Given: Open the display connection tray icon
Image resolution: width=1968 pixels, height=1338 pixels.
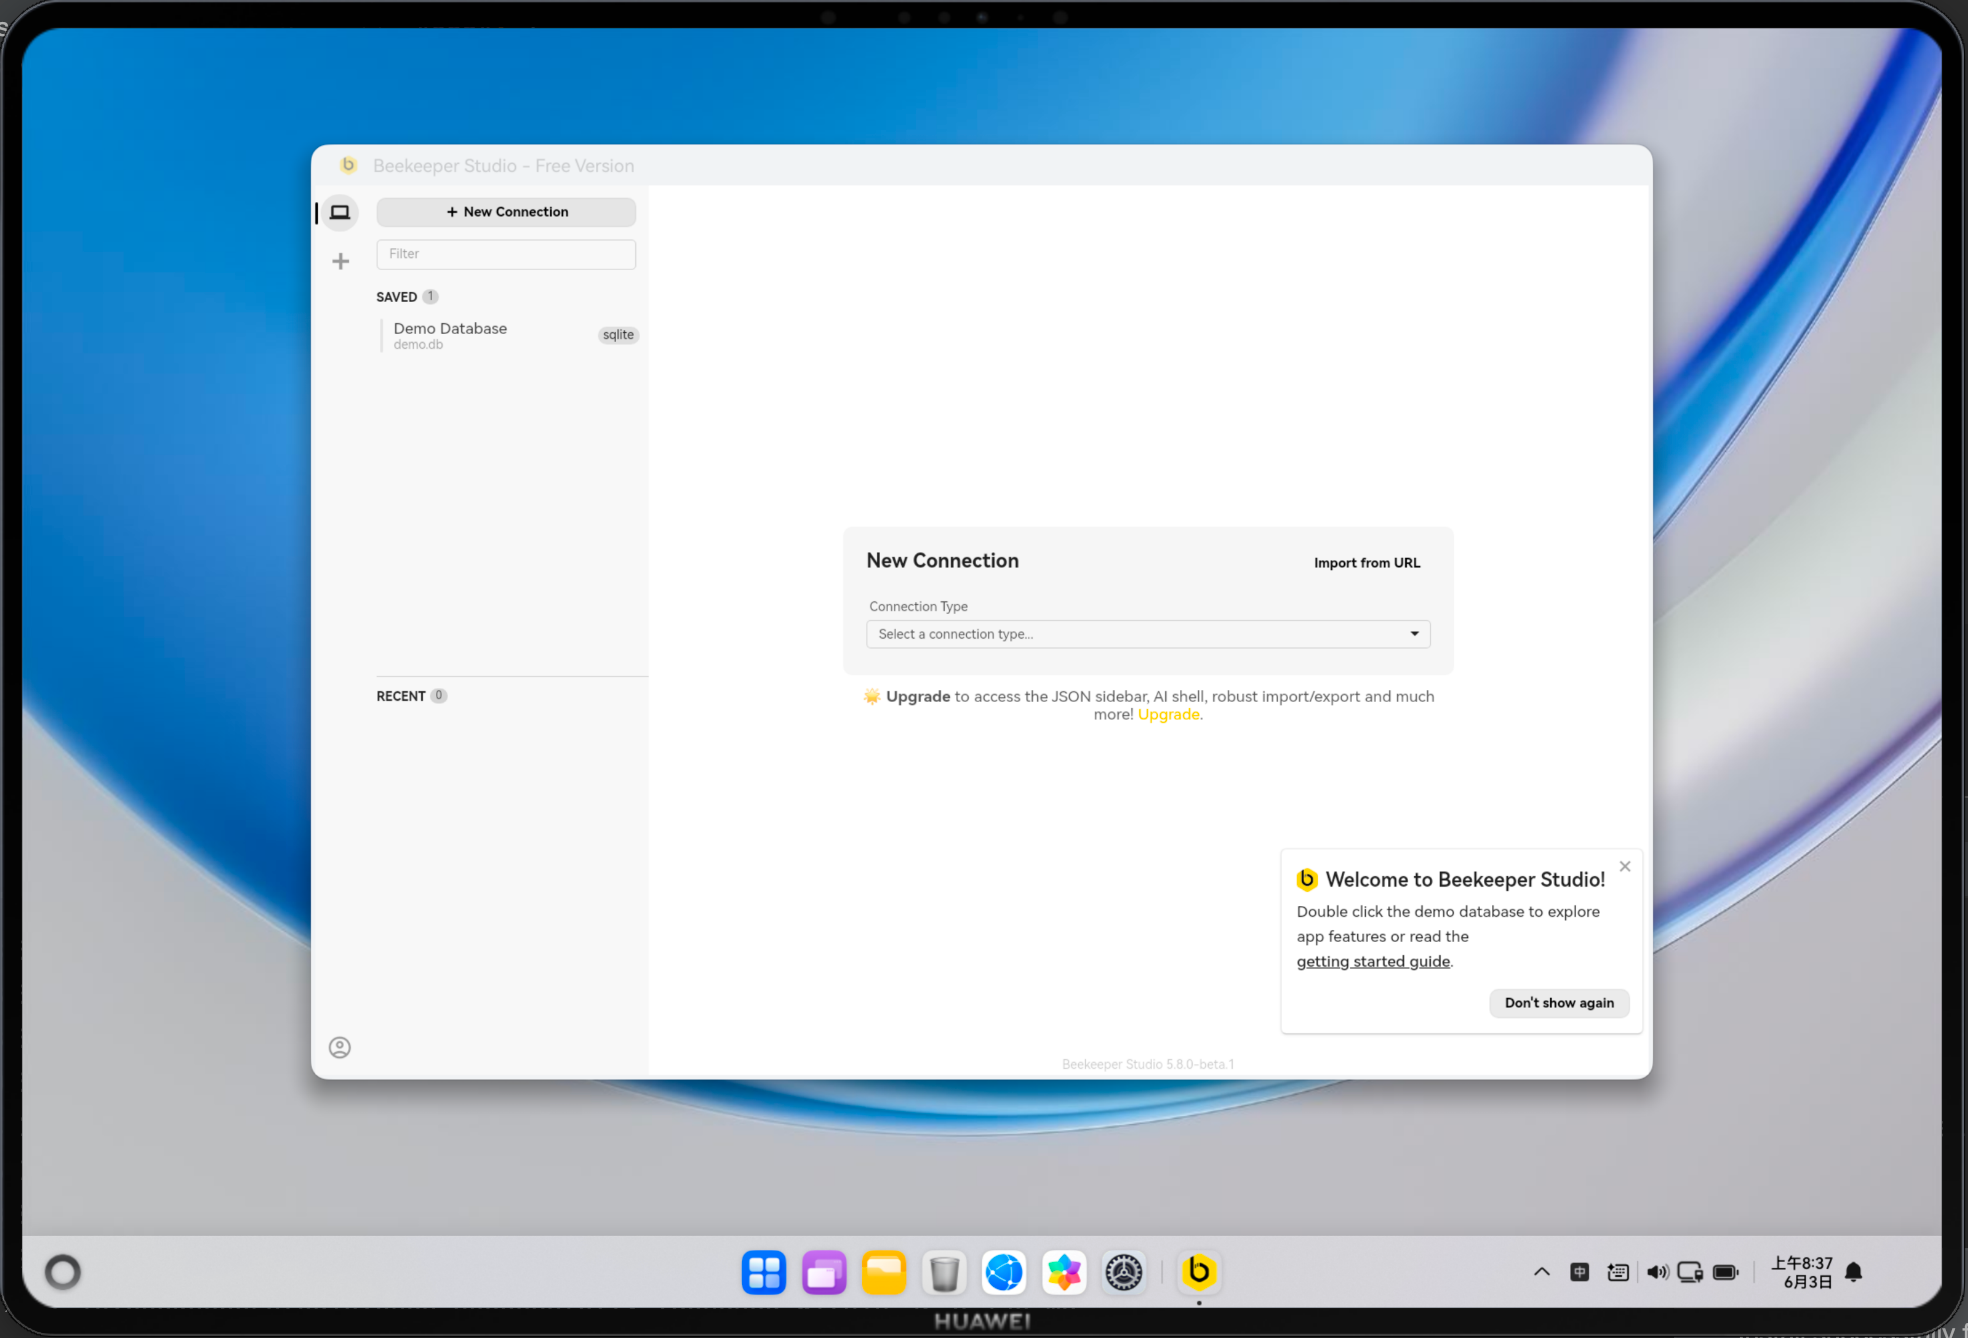Looking at the screenshot, I should click(1690, 1272).
